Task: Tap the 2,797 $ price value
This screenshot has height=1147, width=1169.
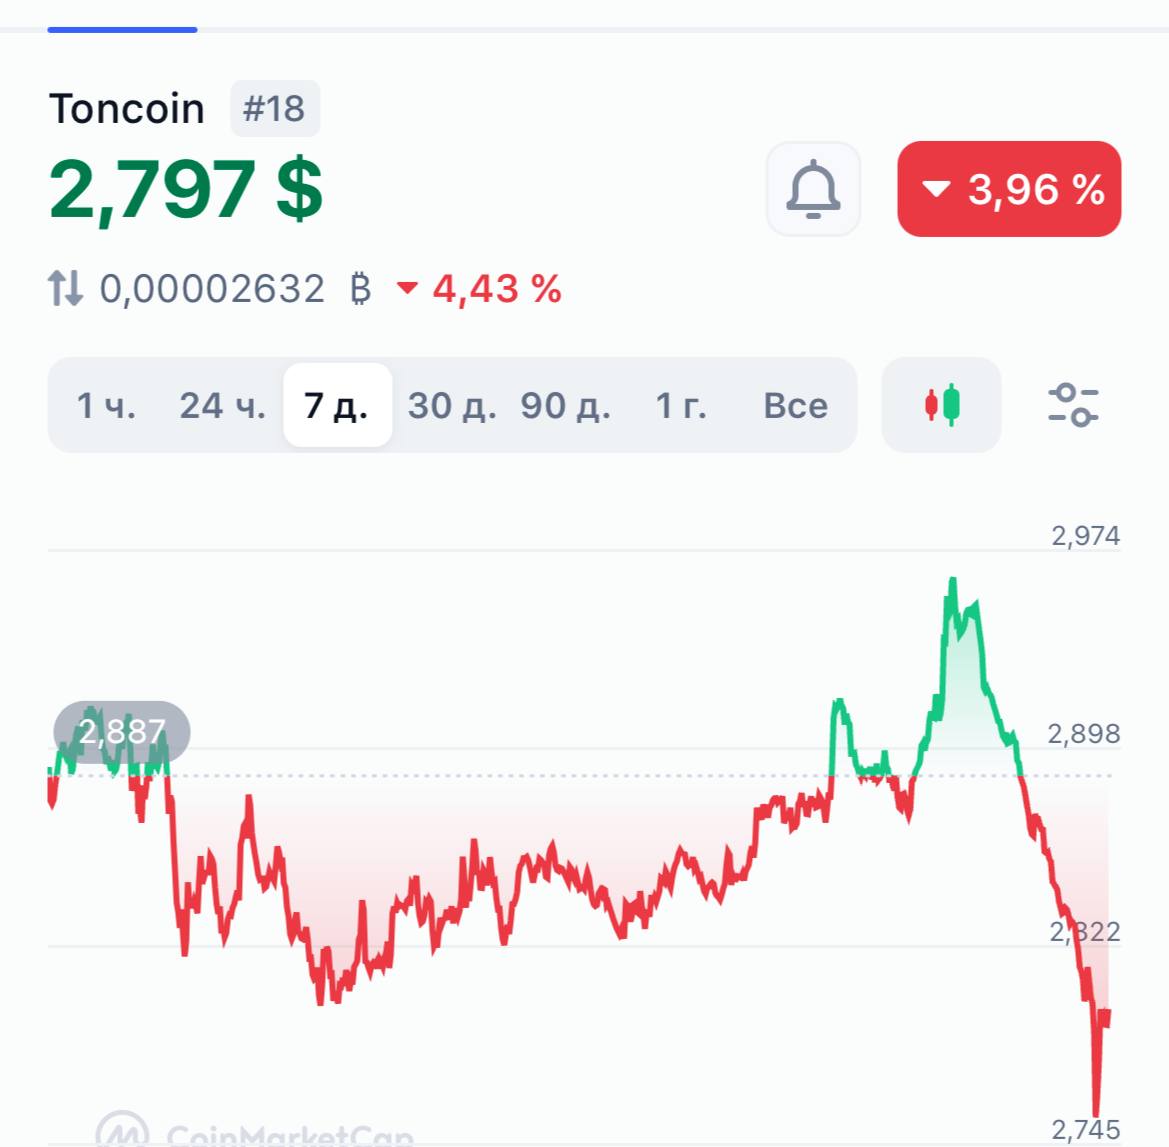Action: 186,189
